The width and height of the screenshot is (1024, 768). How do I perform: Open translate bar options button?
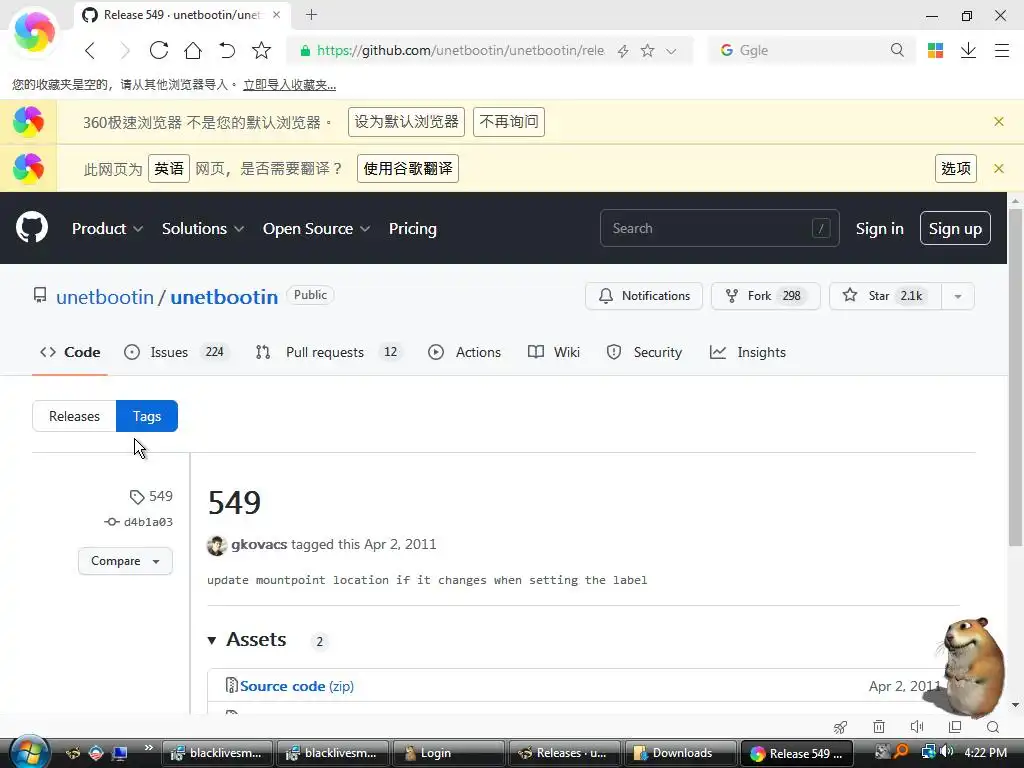955,168
